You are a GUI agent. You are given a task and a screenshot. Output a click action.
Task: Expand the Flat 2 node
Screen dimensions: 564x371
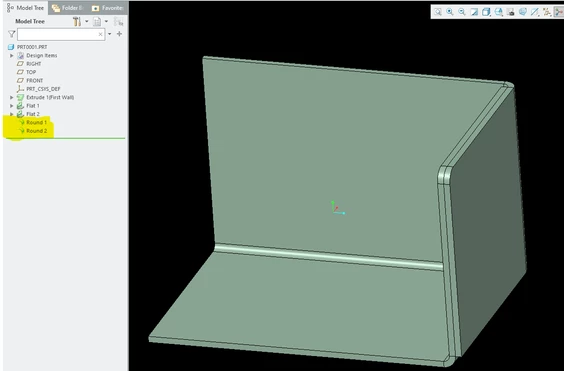click(12, 114)
